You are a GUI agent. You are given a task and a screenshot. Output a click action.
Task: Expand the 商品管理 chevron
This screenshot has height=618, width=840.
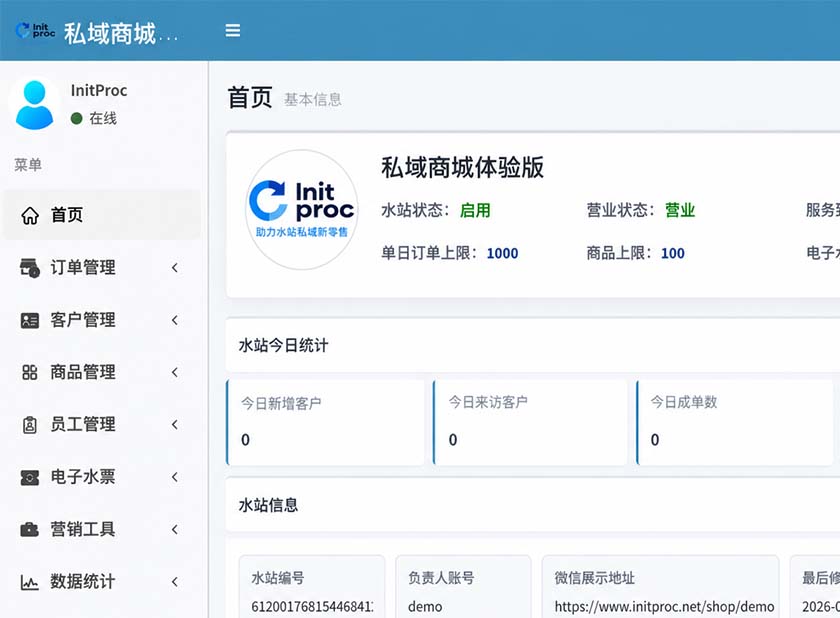pyautogui.click(x=175, y=372)
